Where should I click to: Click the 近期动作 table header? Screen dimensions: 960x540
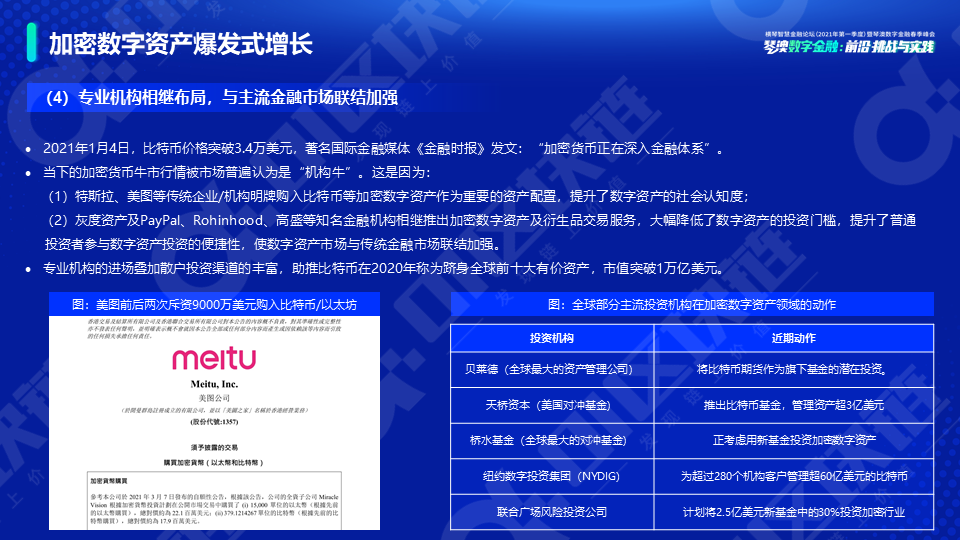pos(794,338)
